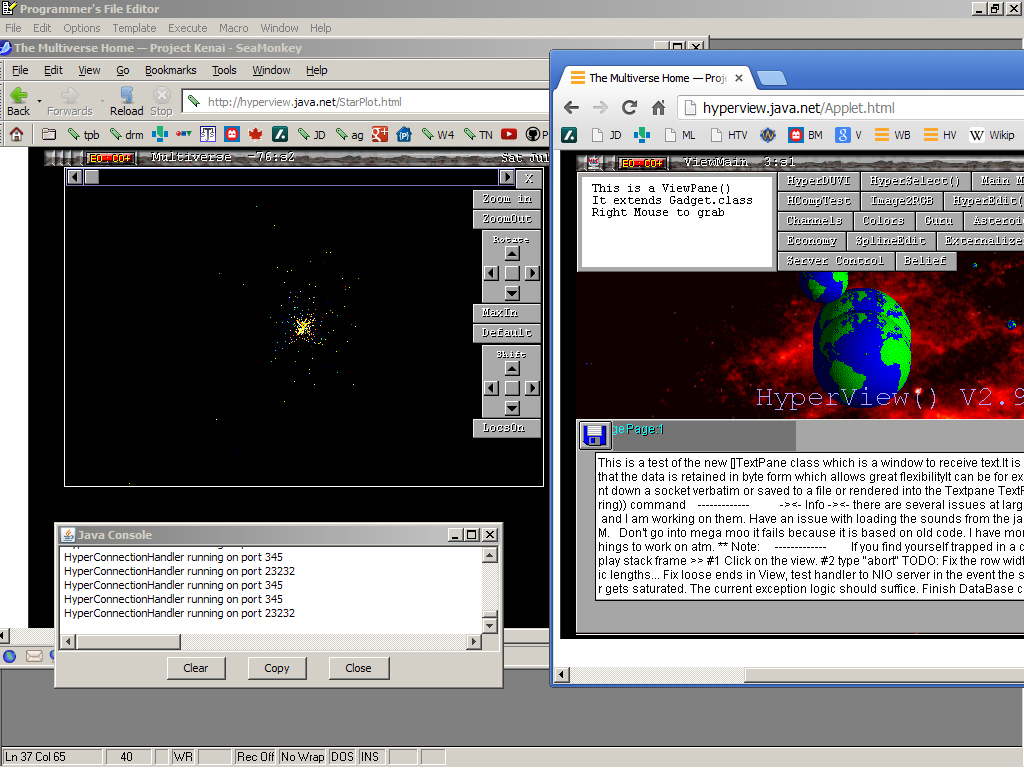Toggle No Wrap in the status bar
This screenshot has height=768, width=1024.
(x=302, y=757)
